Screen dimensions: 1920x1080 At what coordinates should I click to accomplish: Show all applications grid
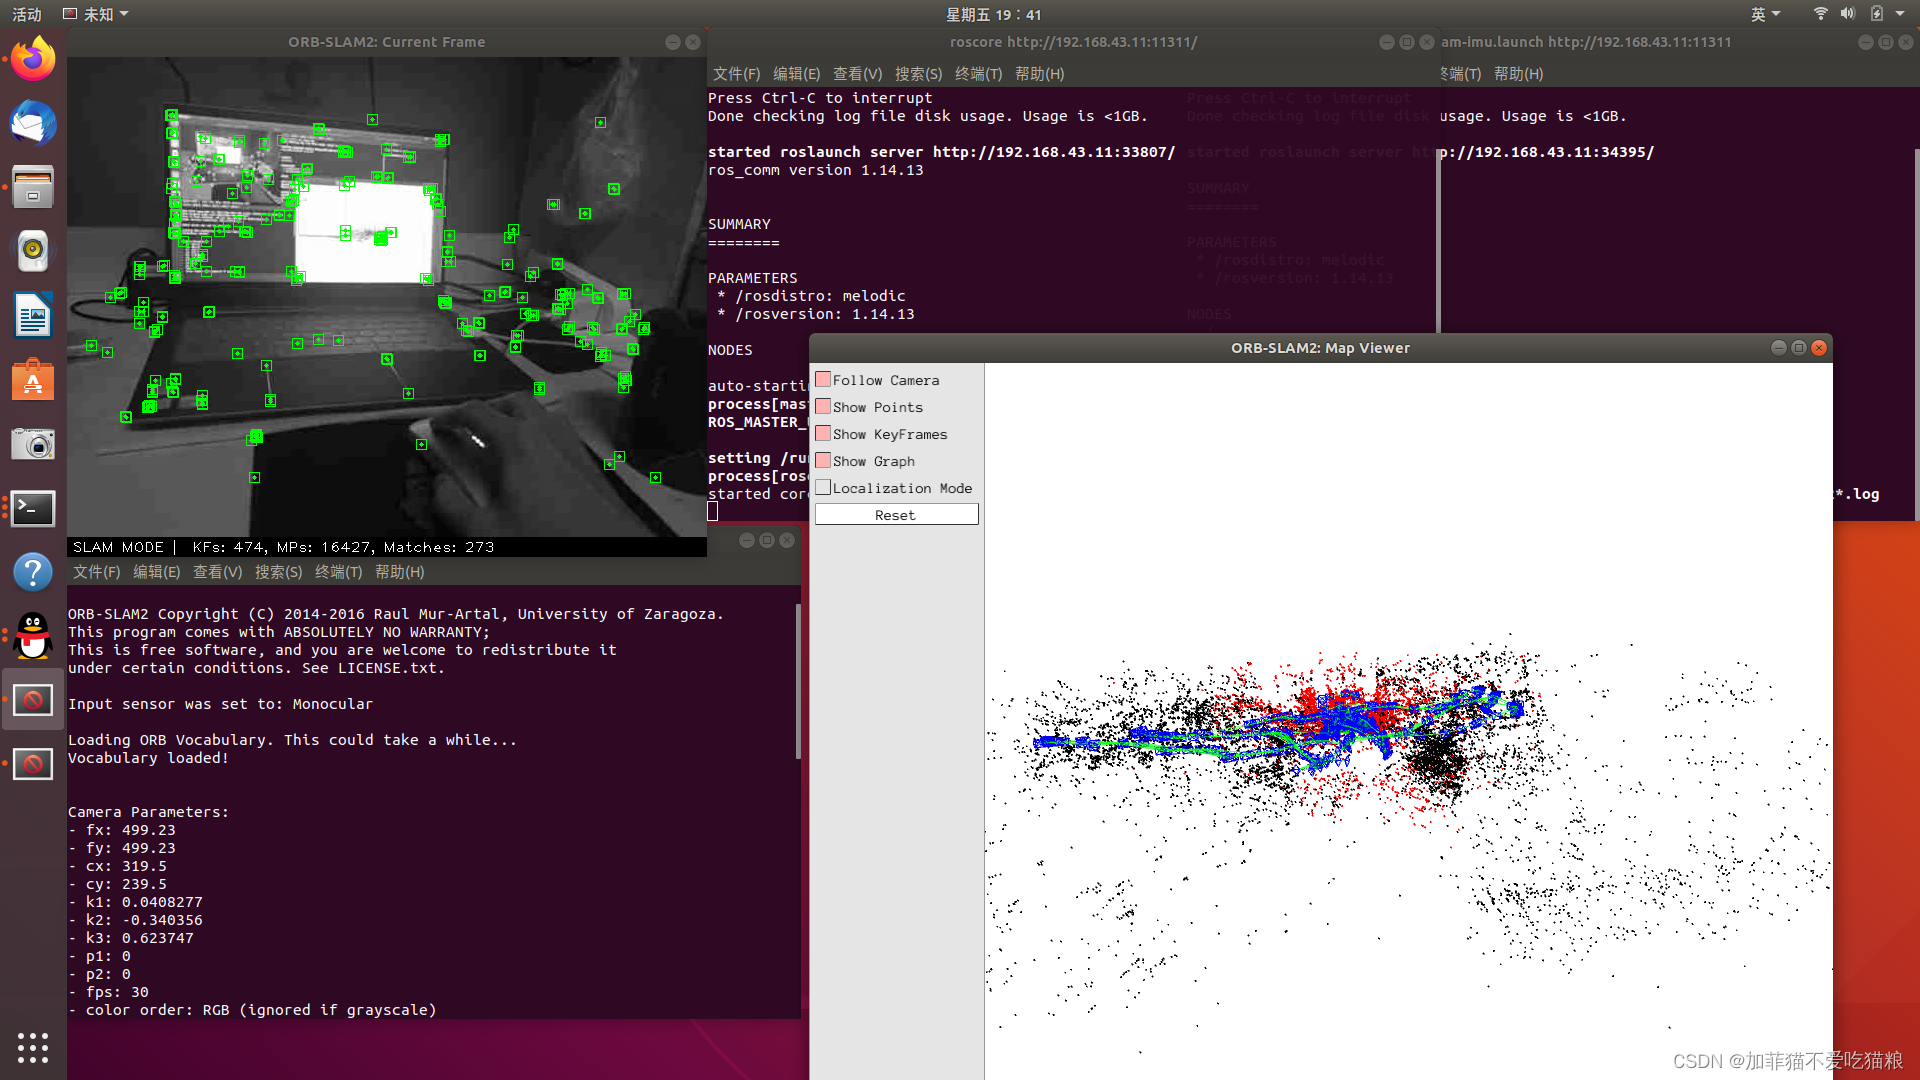33,1047
